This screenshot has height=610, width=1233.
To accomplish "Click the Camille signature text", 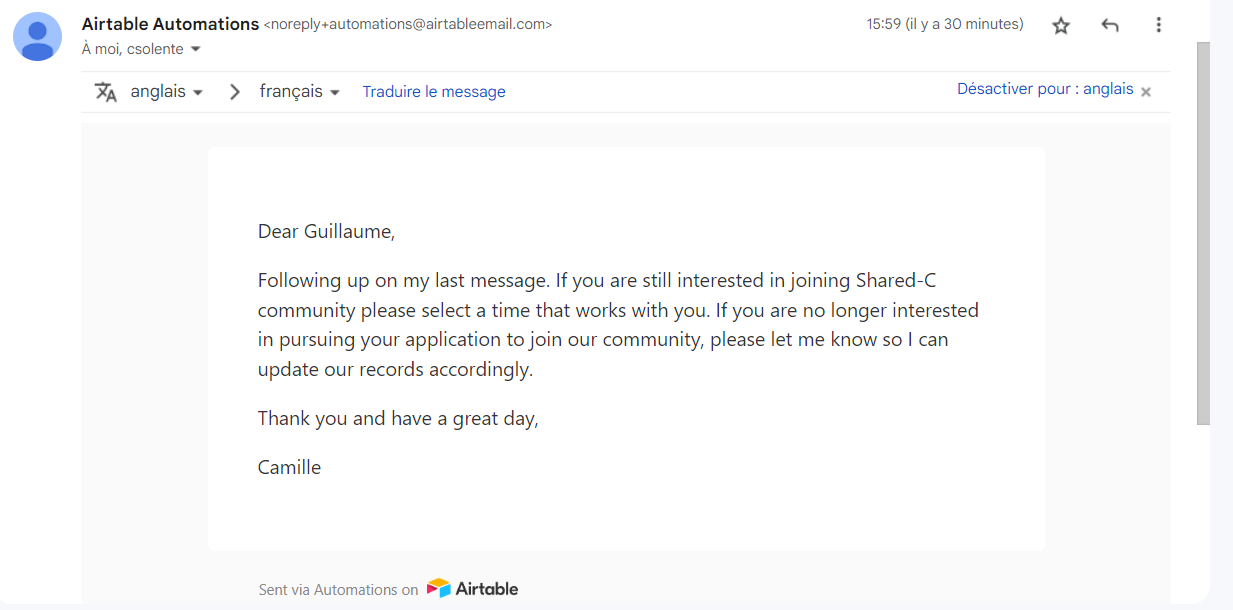I will pyautogui.click(x=289, y=467).
